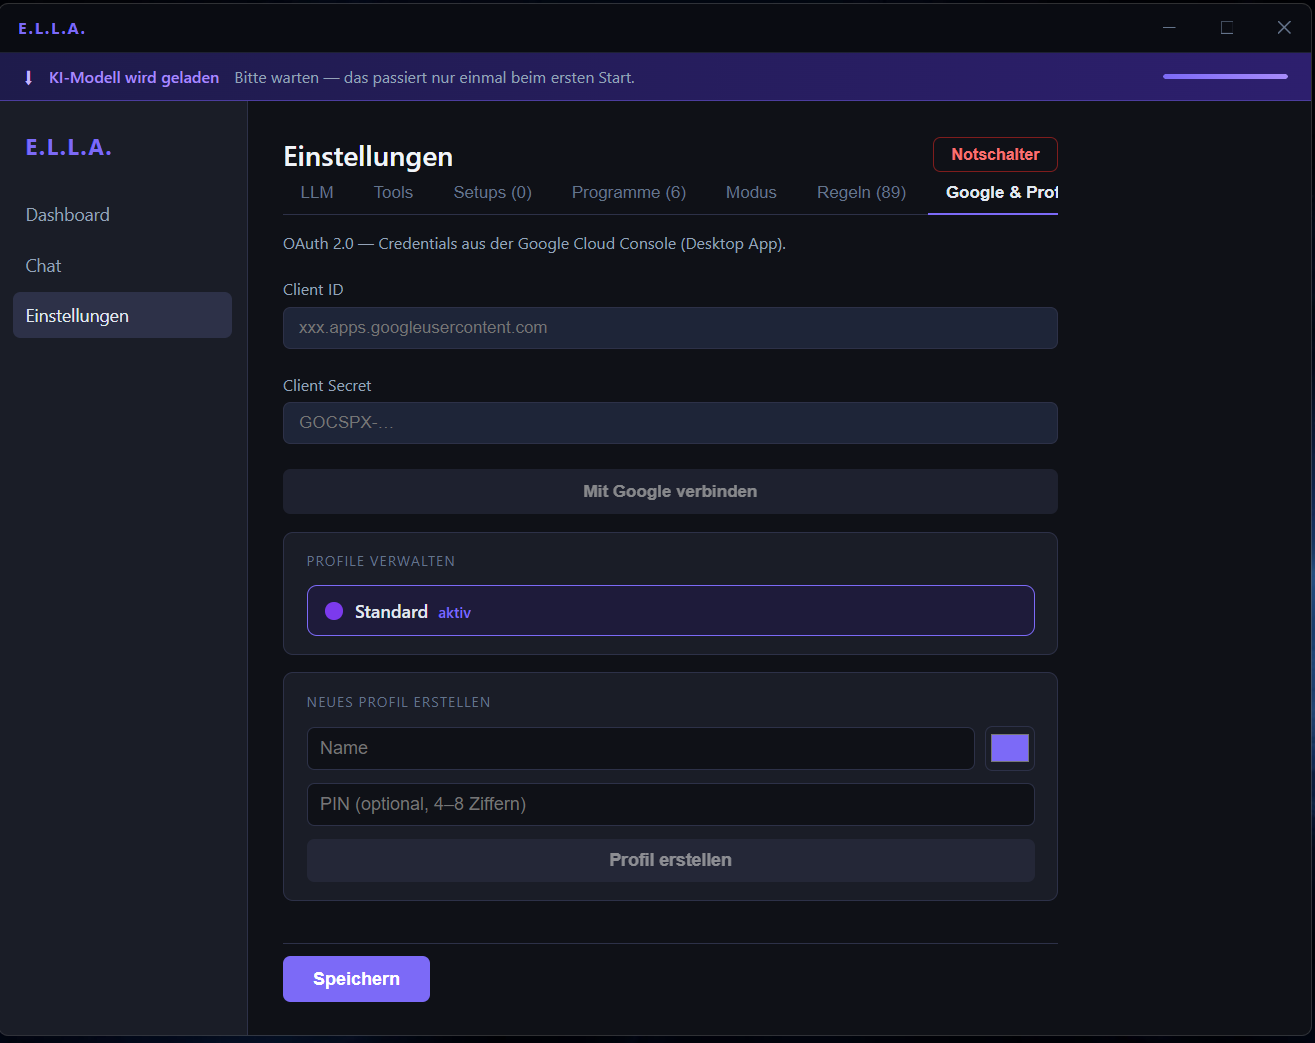The width and height of the screenshot is (1315, 1043).
Task: Select the Google & Profile tab
Action: pos(994,192)
